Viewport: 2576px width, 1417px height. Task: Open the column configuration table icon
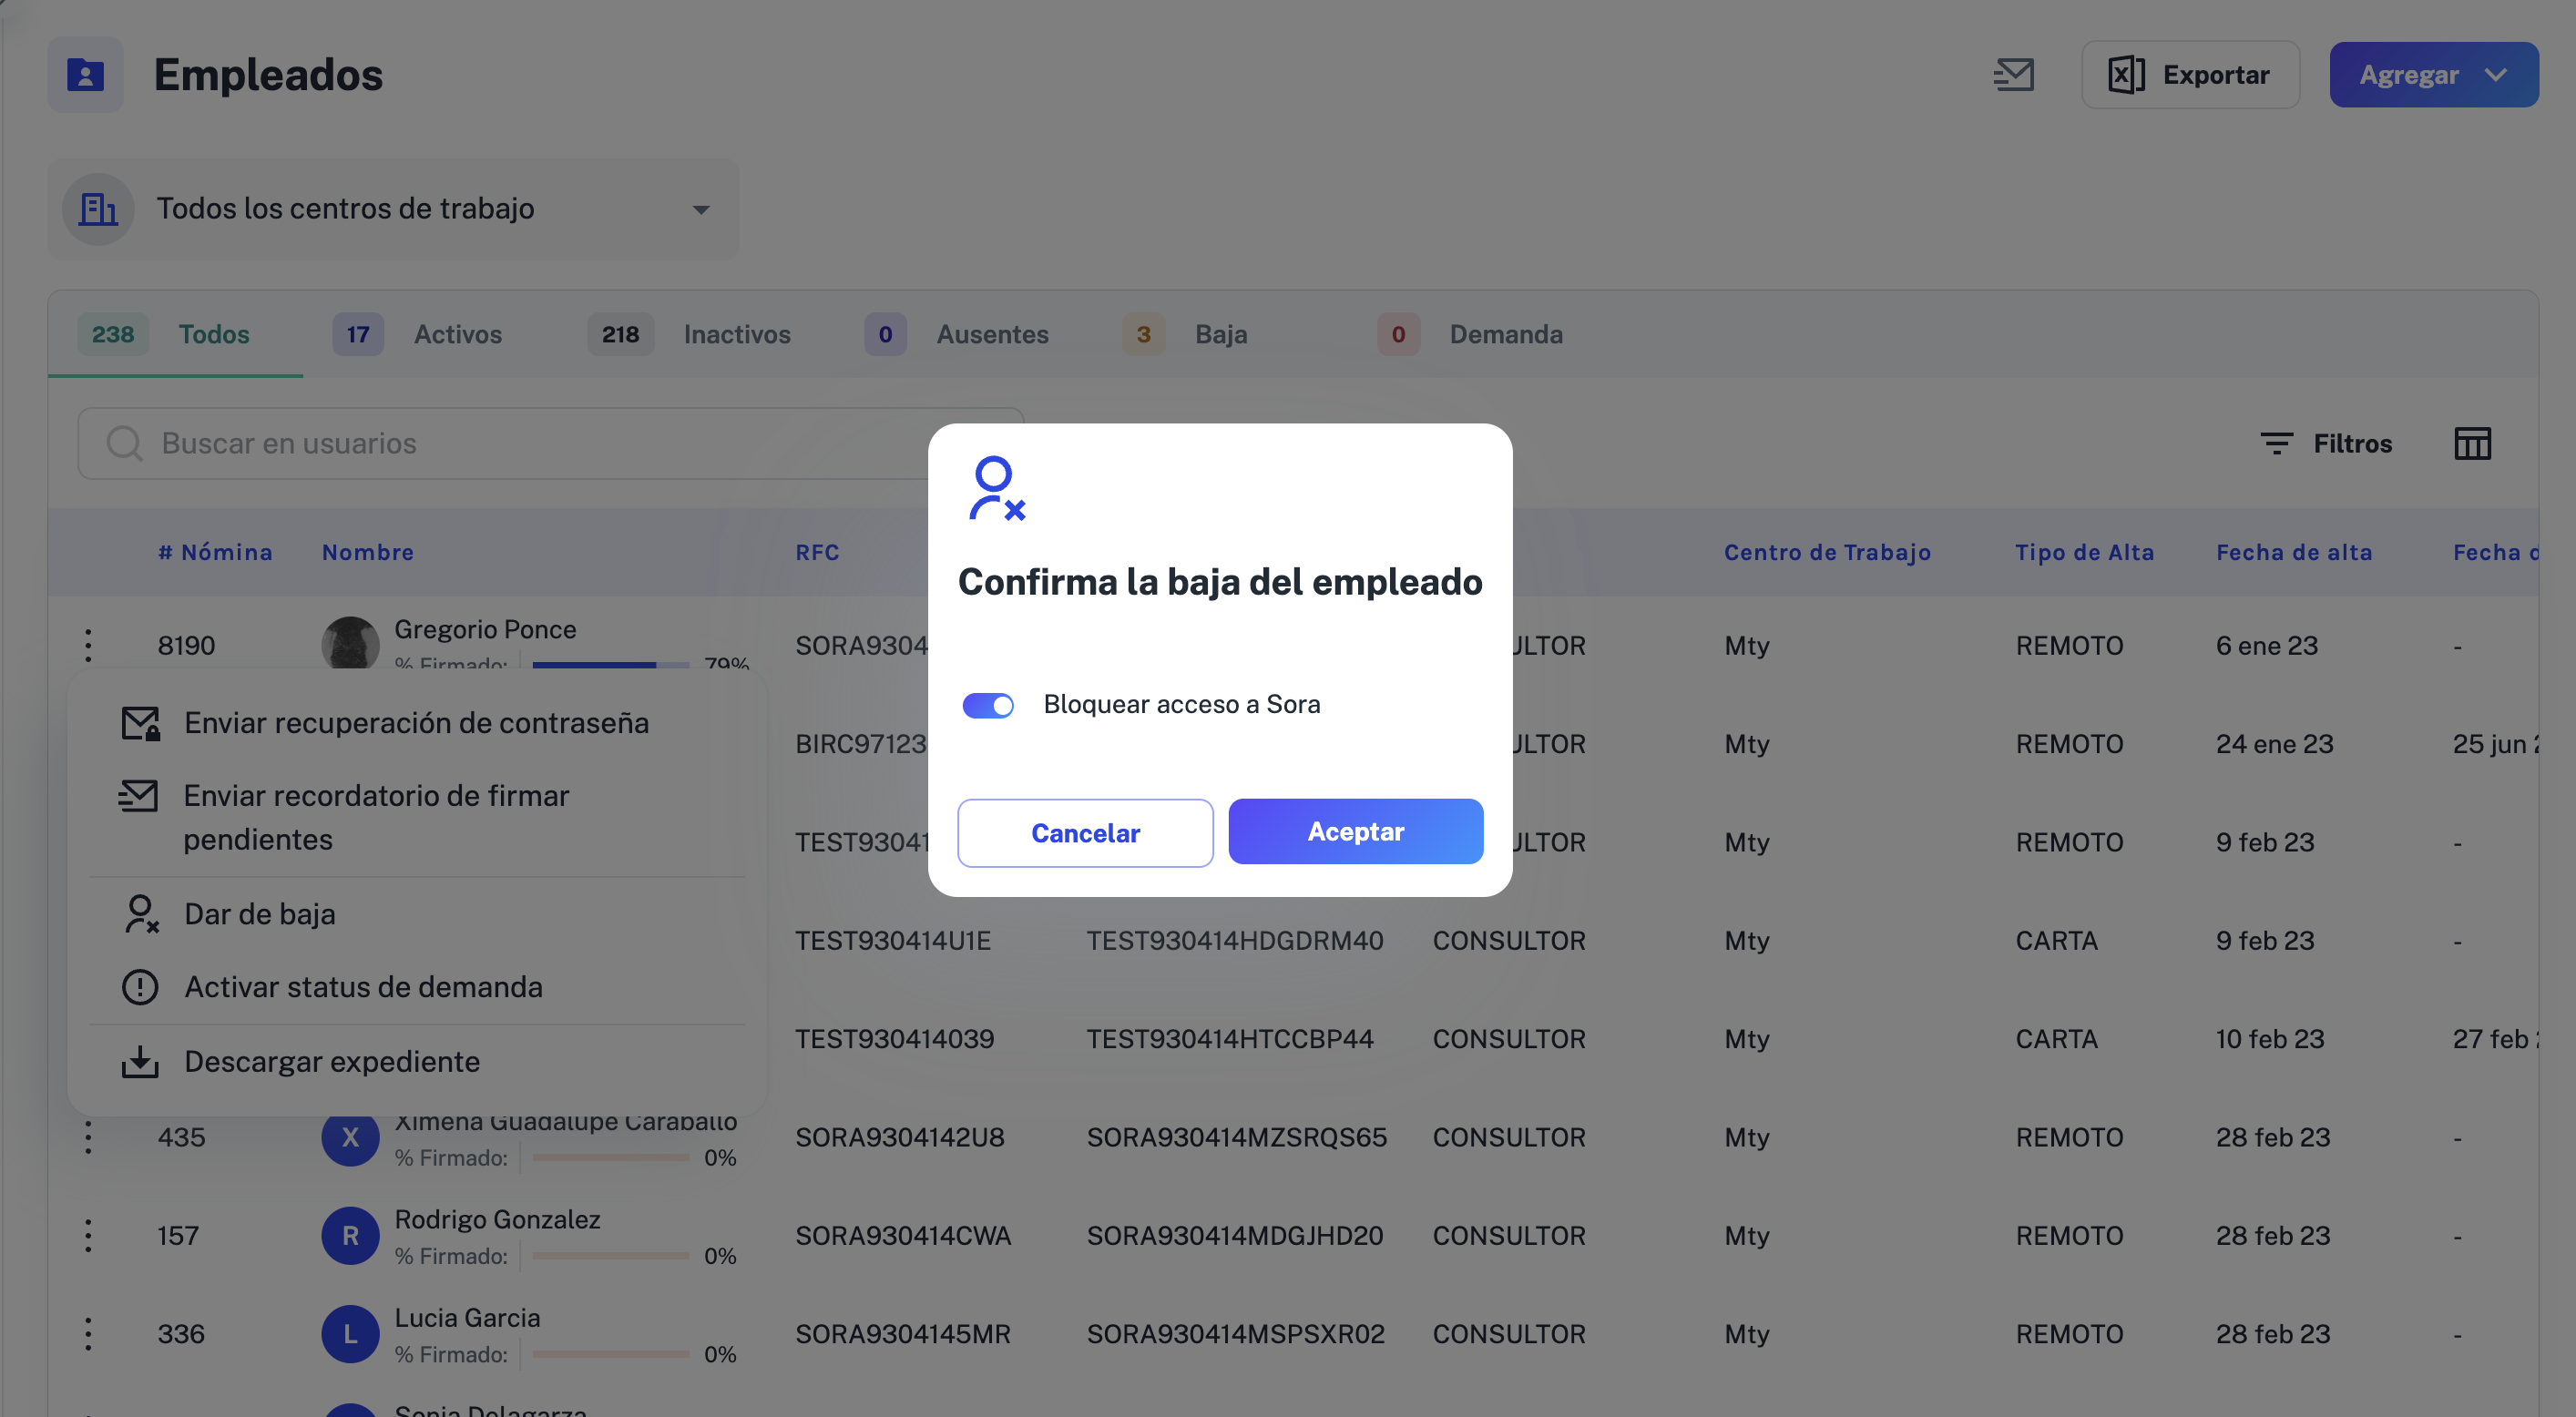coord(2472,443)
